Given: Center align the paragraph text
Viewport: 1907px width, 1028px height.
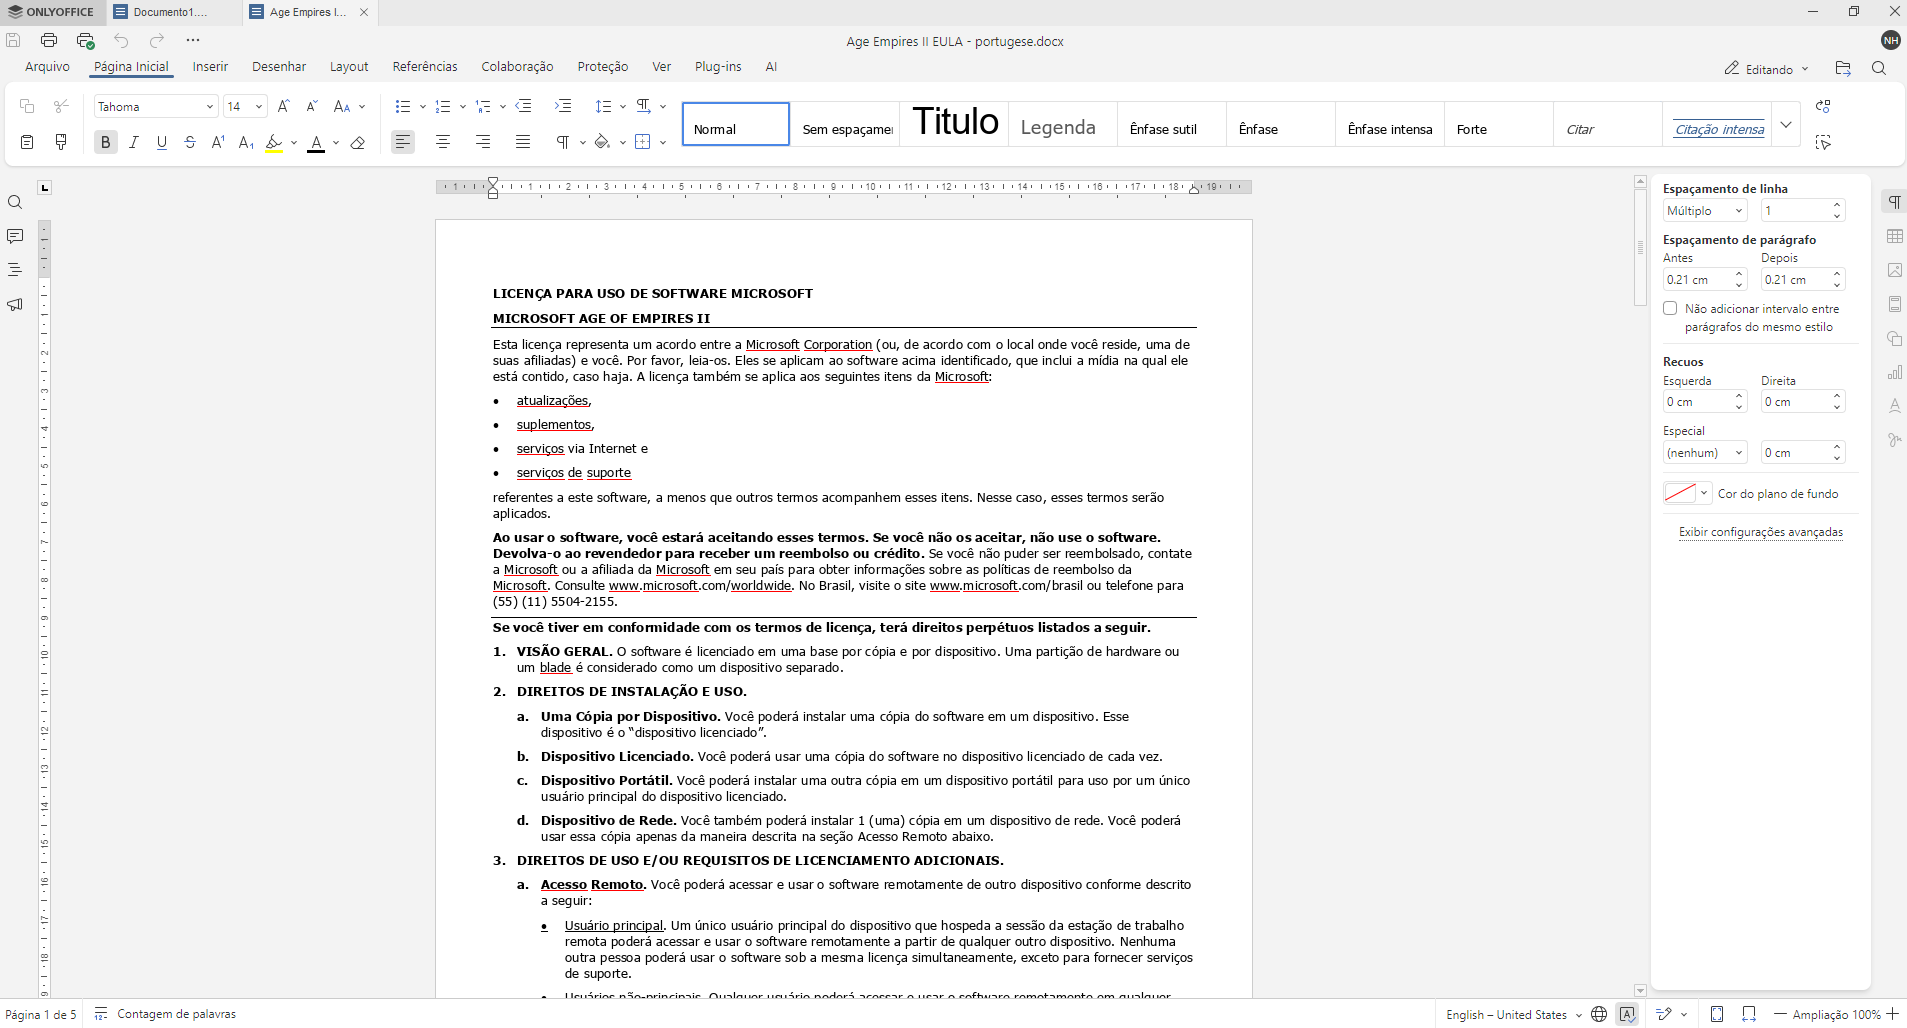Looking at the screenshot, I should (x=443, y=142).
